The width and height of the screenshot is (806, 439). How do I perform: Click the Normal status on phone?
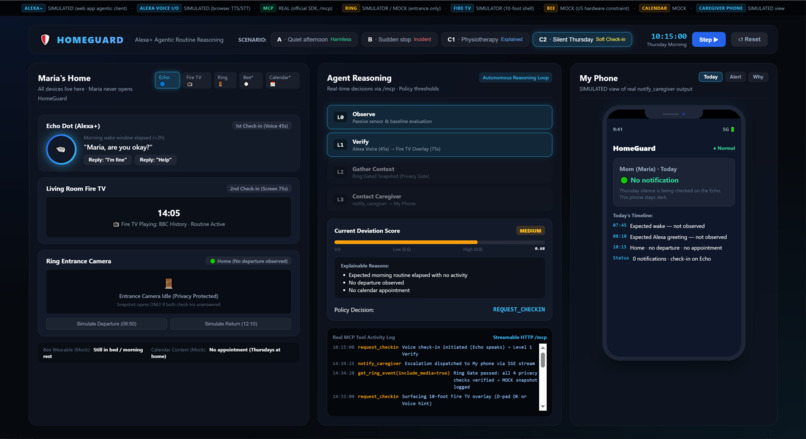point(724,148)
